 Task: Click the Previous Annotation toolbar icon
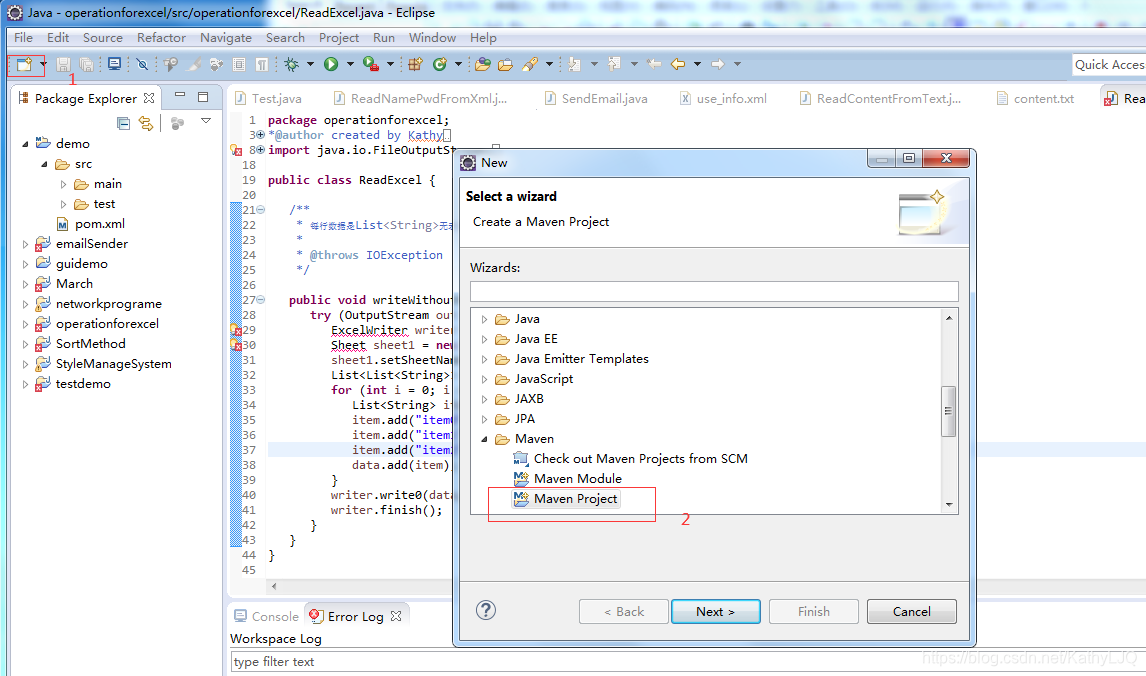click(x=614, y=64)
